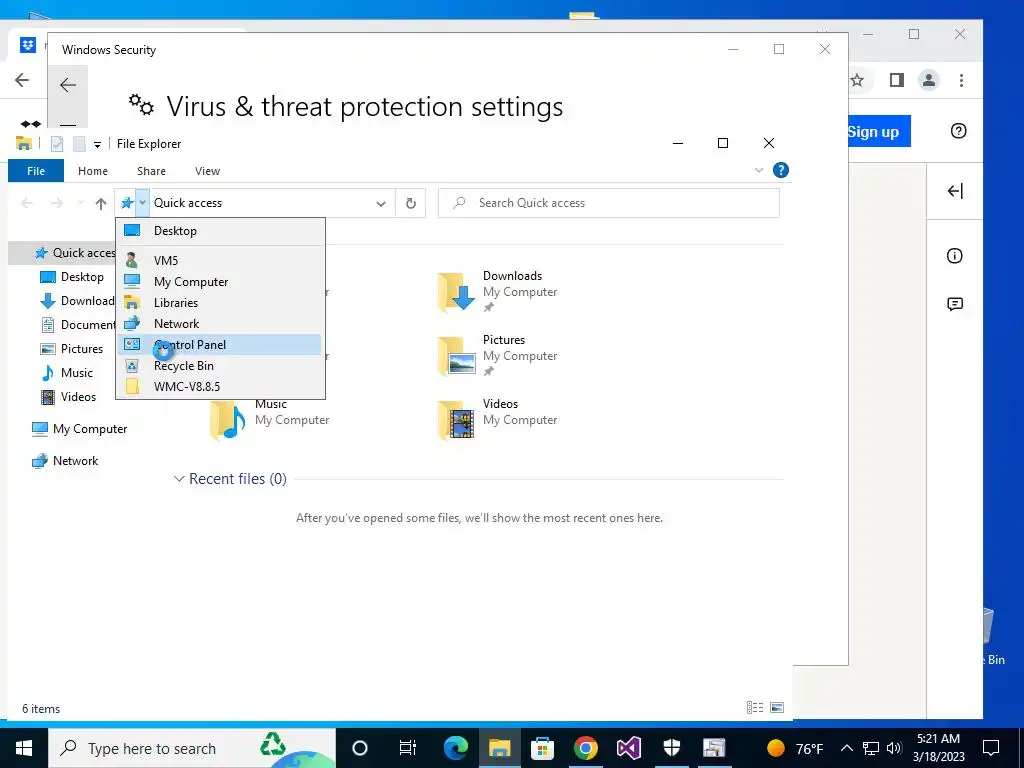Launch Microsoft Edge from the taskbar
Image resolution: width=1024 pixels, height=768 pixels.
click(456, 748)
